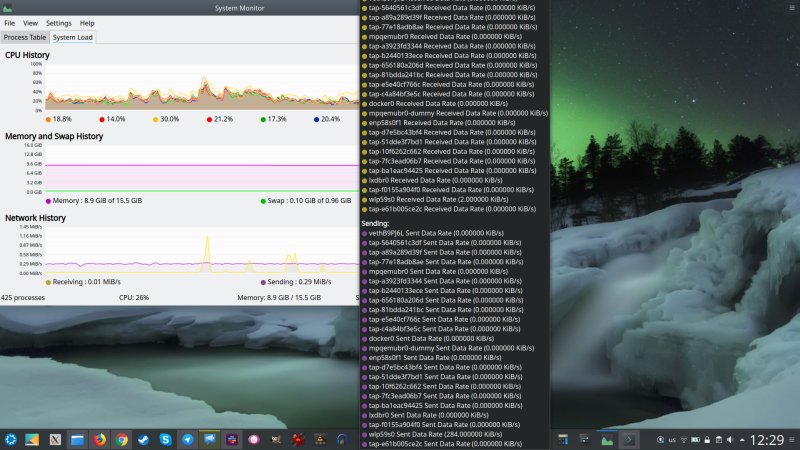Open the Settings menu
The image size is (800, 450).
[x=59, y=23]
